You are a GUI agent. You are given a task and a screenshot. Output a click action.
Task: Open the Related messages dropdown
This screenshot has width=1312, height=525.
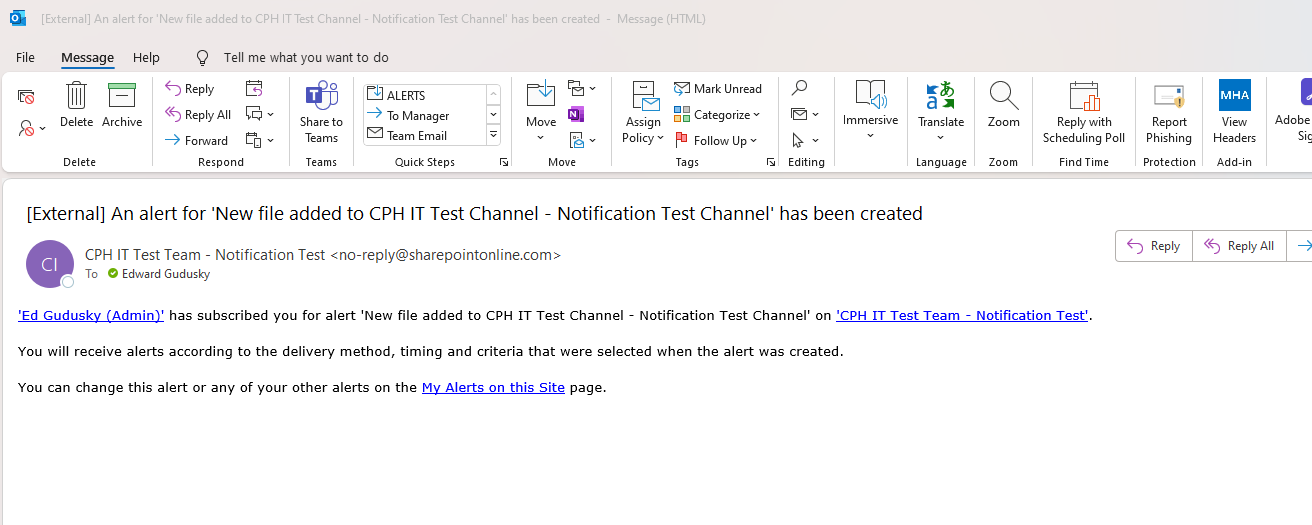tap(805, 114)
